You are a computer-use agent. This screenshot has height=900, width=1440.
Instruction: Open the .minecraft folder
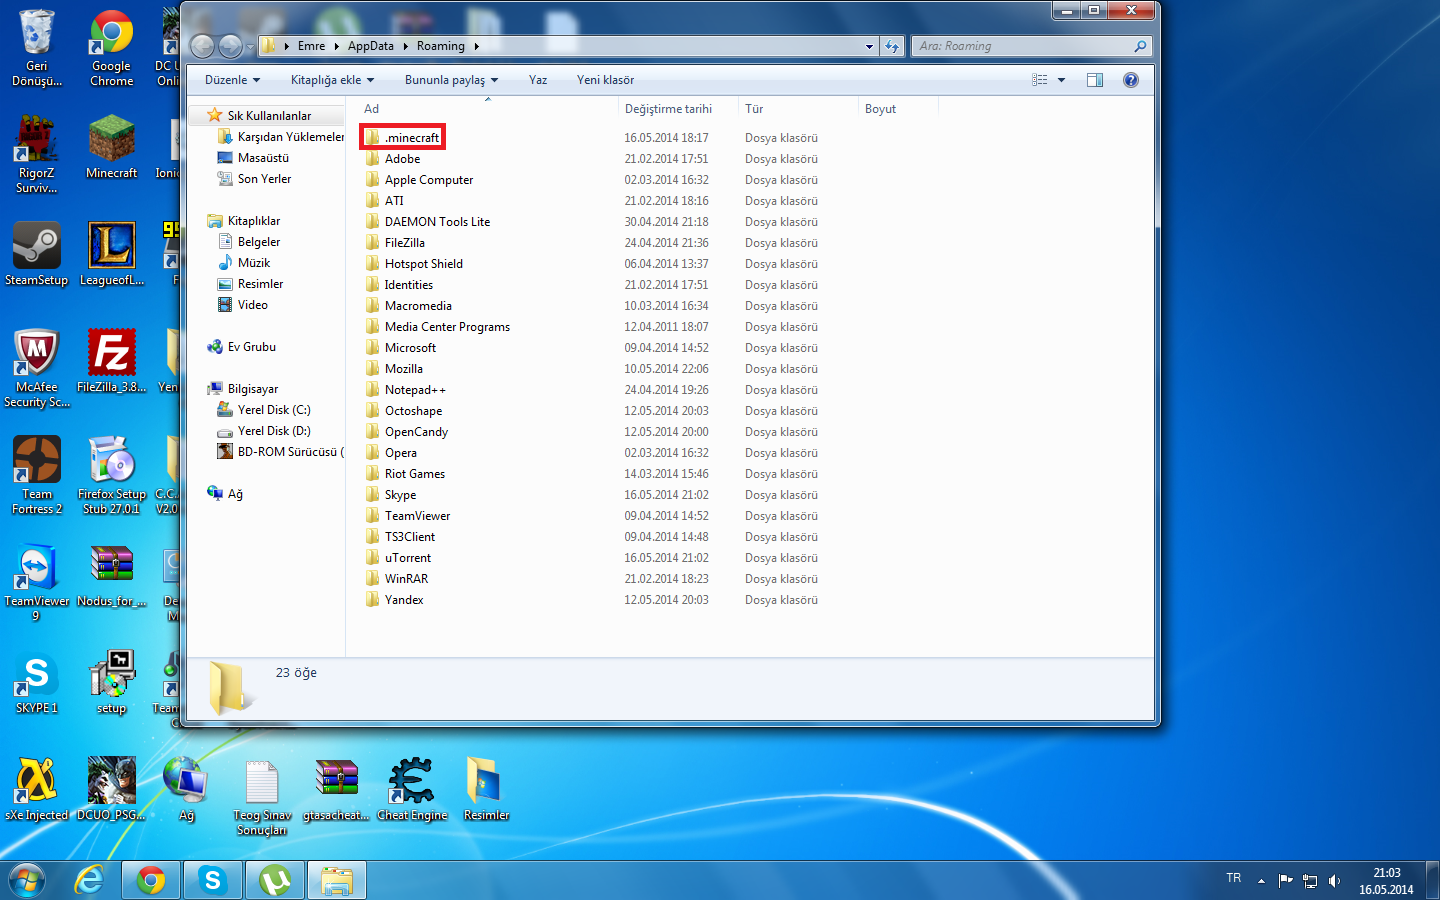[402, 137]
